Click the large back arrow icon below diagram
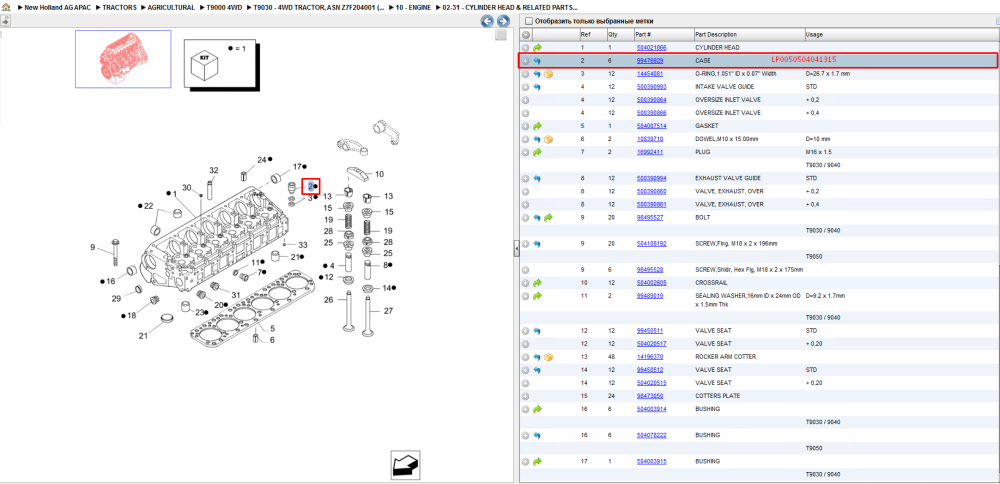The height and width of the screenshot is (484, 1000). coord(404,465)
